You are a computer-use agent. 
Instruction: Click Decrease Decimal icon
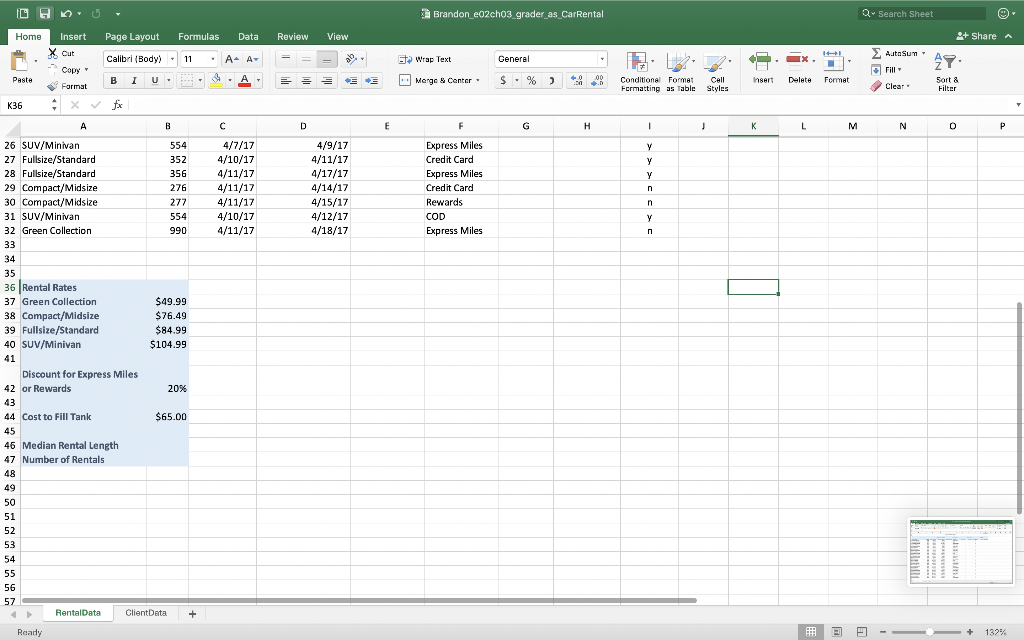(x=598, y=80)
